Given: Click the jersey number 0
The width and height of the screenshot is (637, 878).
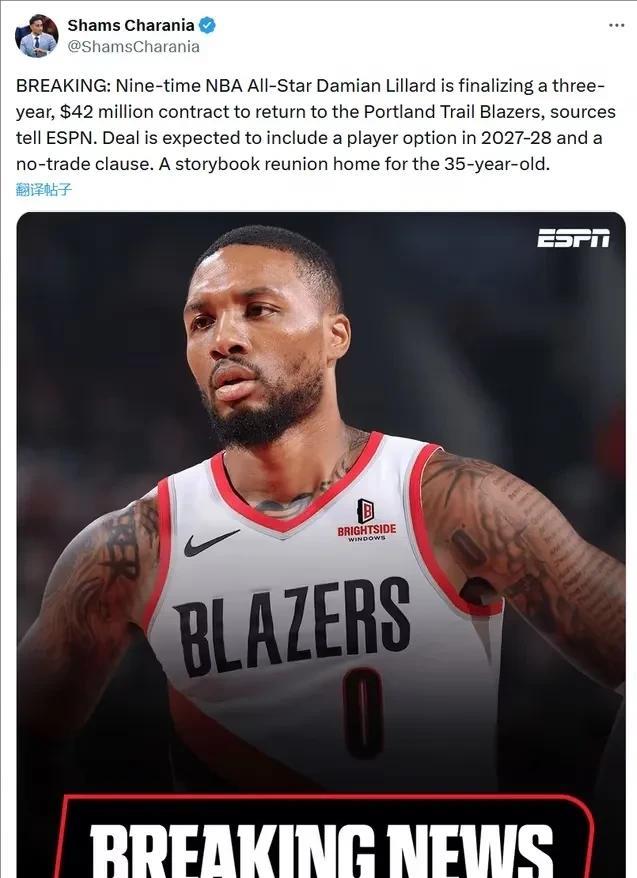Looking at the screenshot, I should click(364, 713).
